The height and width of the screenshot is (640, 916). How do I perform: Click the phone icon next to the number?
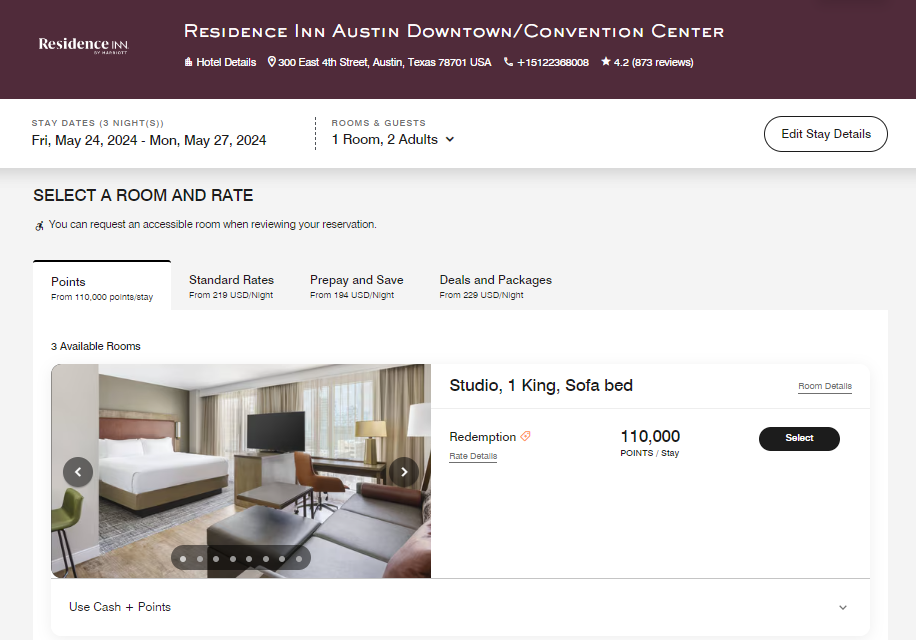click(x=509, y=61)
